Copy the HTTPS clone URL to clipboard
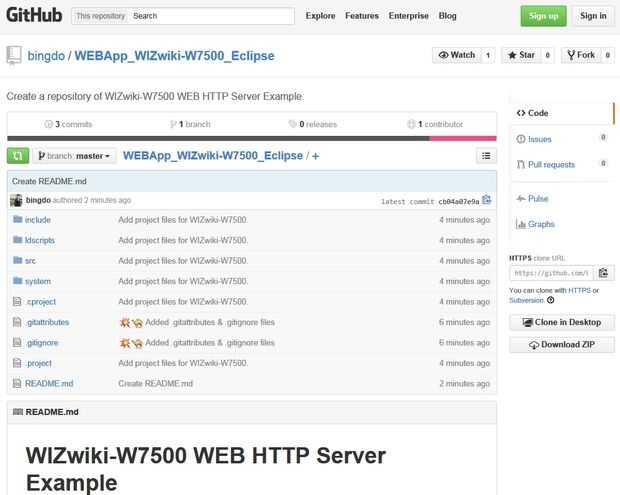 click(x=603, y=273)
